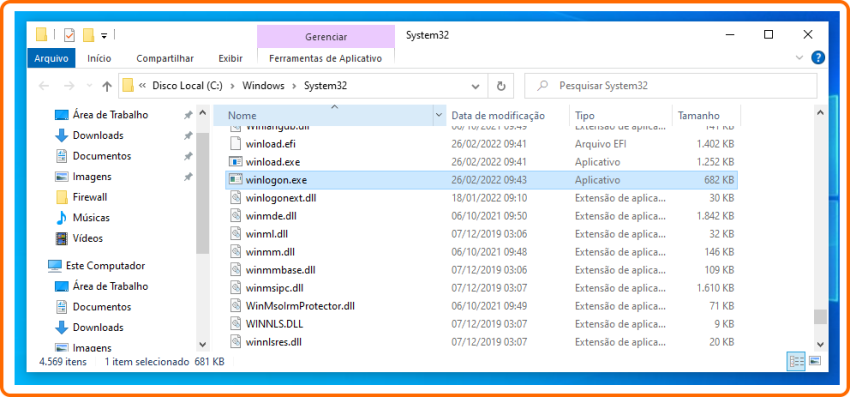The image size is (850, 397).
Task: Switch to the Compartilhar ribbon tab
Action: pyautogui.click(x=165, y=58)
